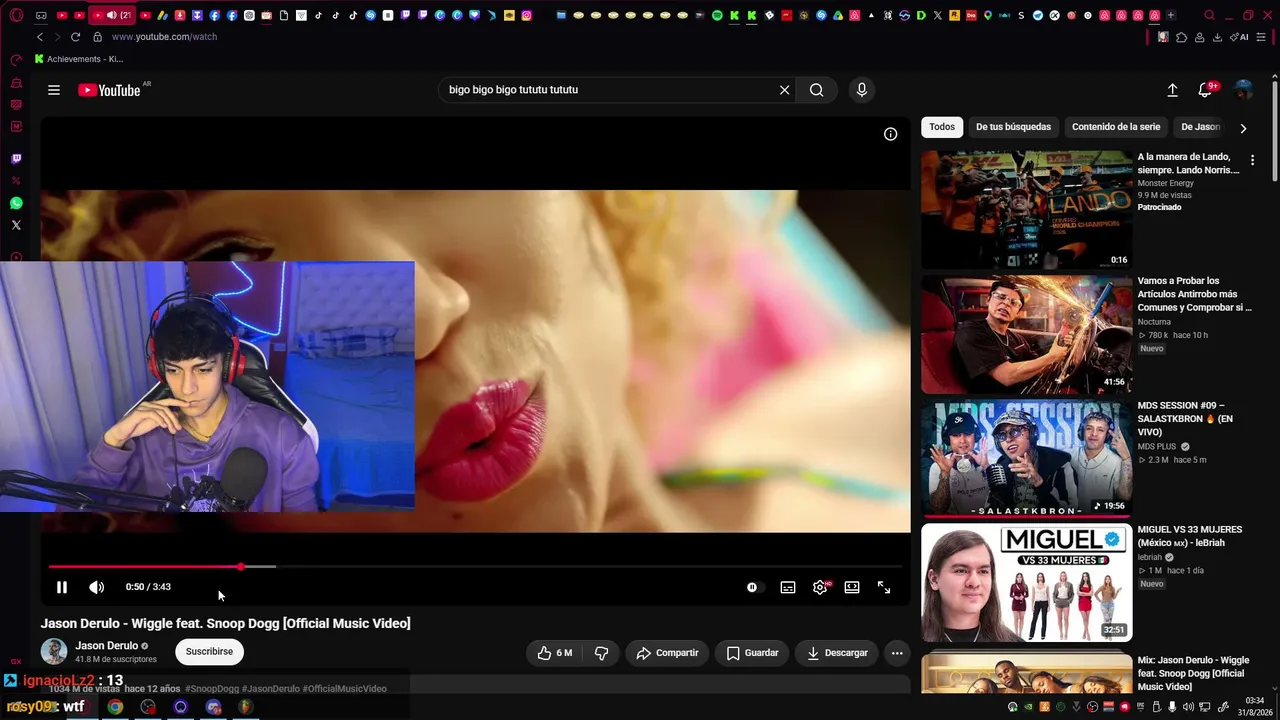Screen dimensions: 1280x720
Task: Switch to theater mode
Action: [x=852, y=587]
